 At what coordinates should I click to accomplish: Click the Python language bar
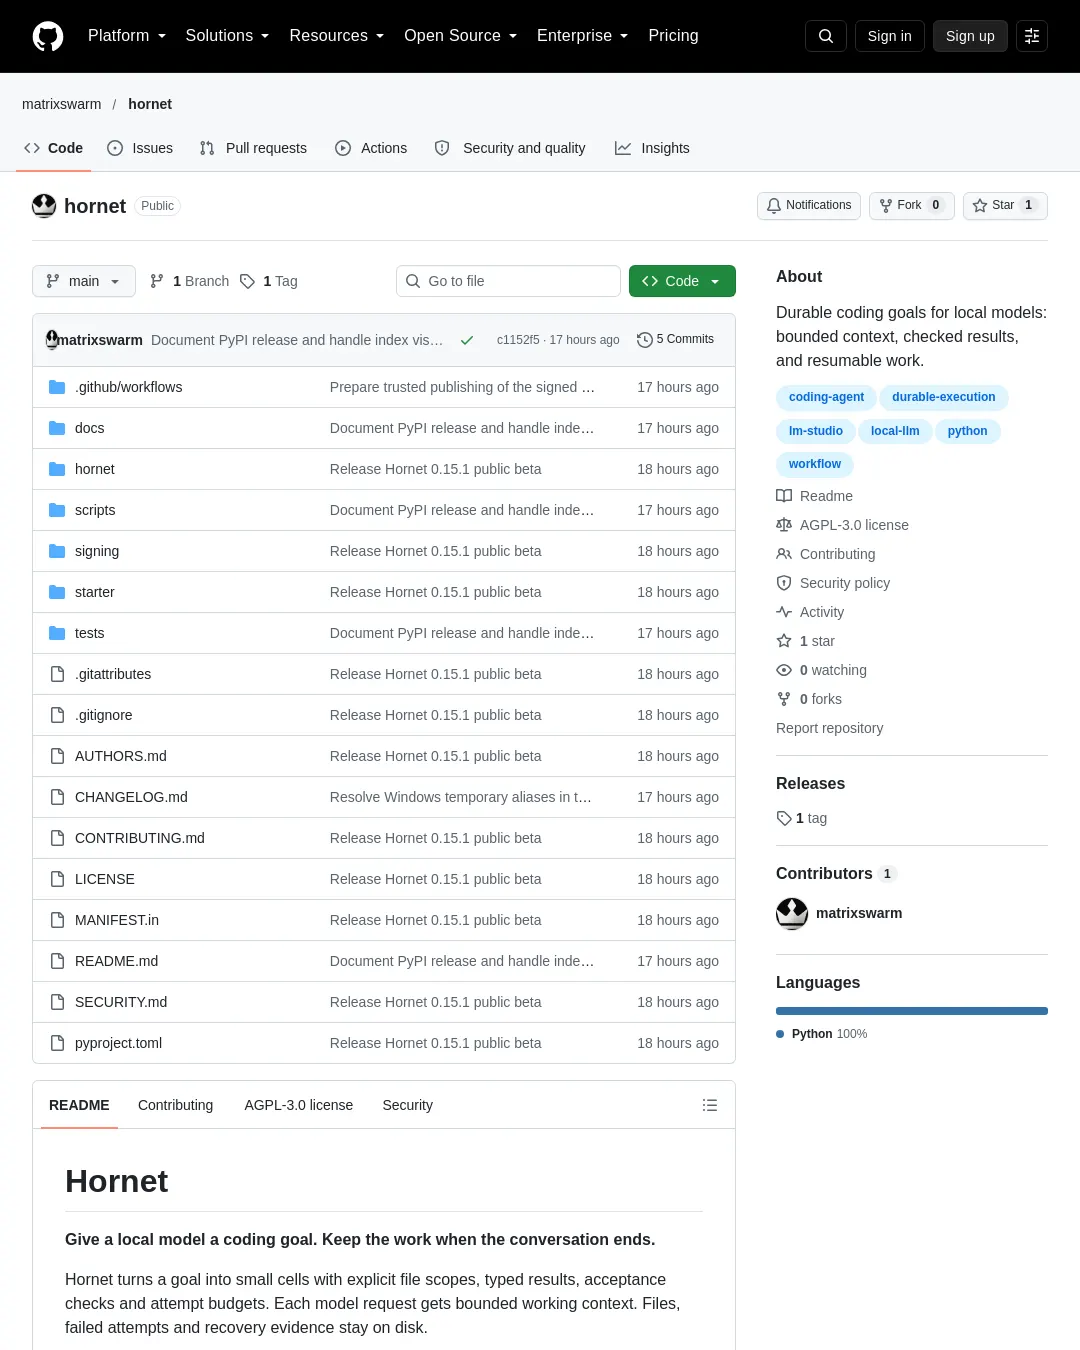[x=912, y=1011]
